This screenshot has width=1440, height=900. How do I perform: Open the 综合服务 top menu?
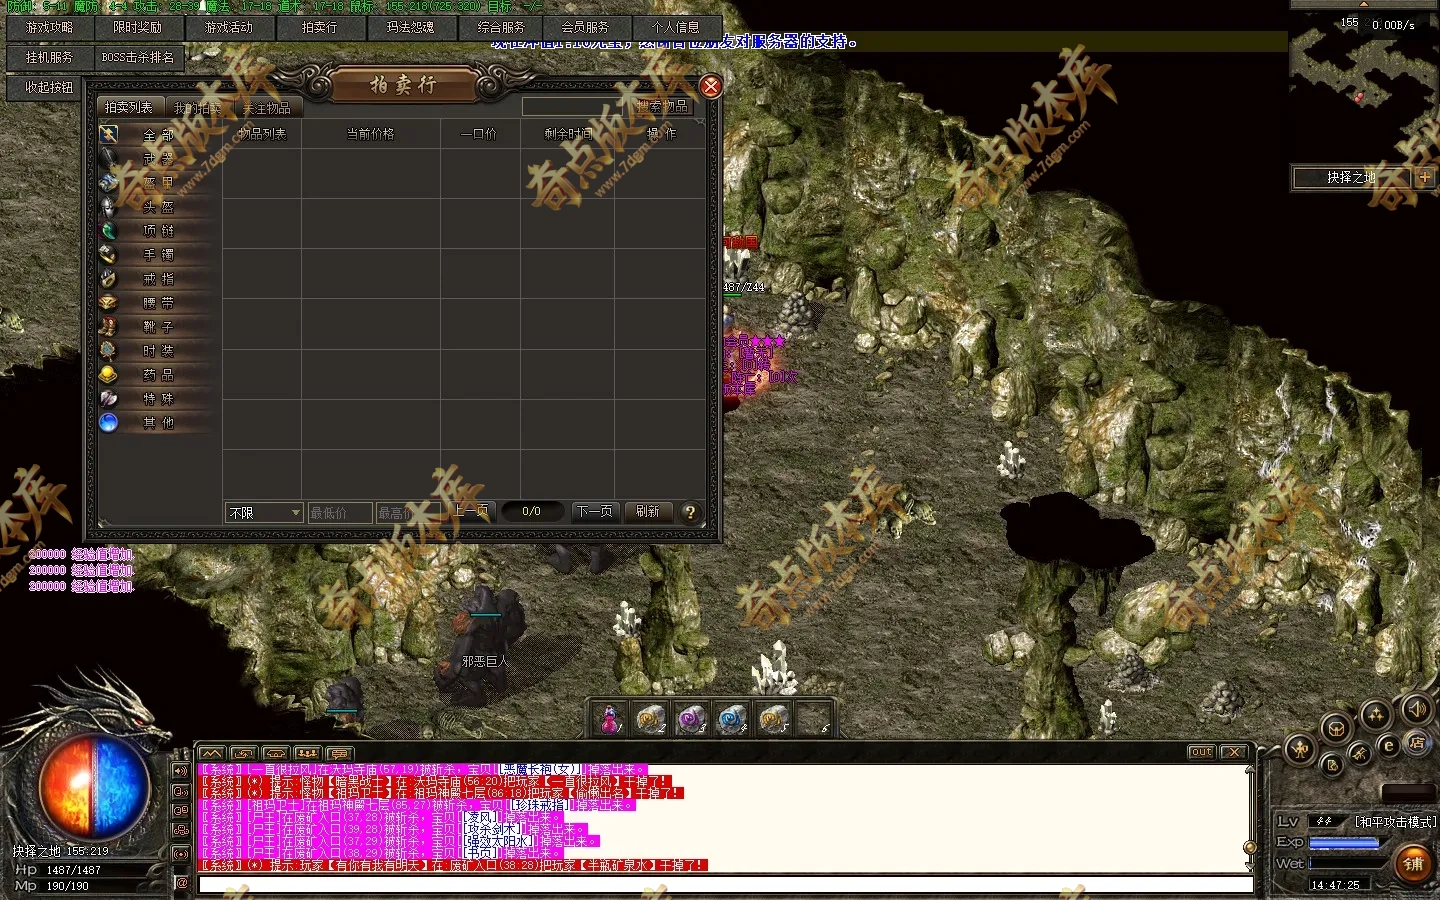[x=500, y=28]
